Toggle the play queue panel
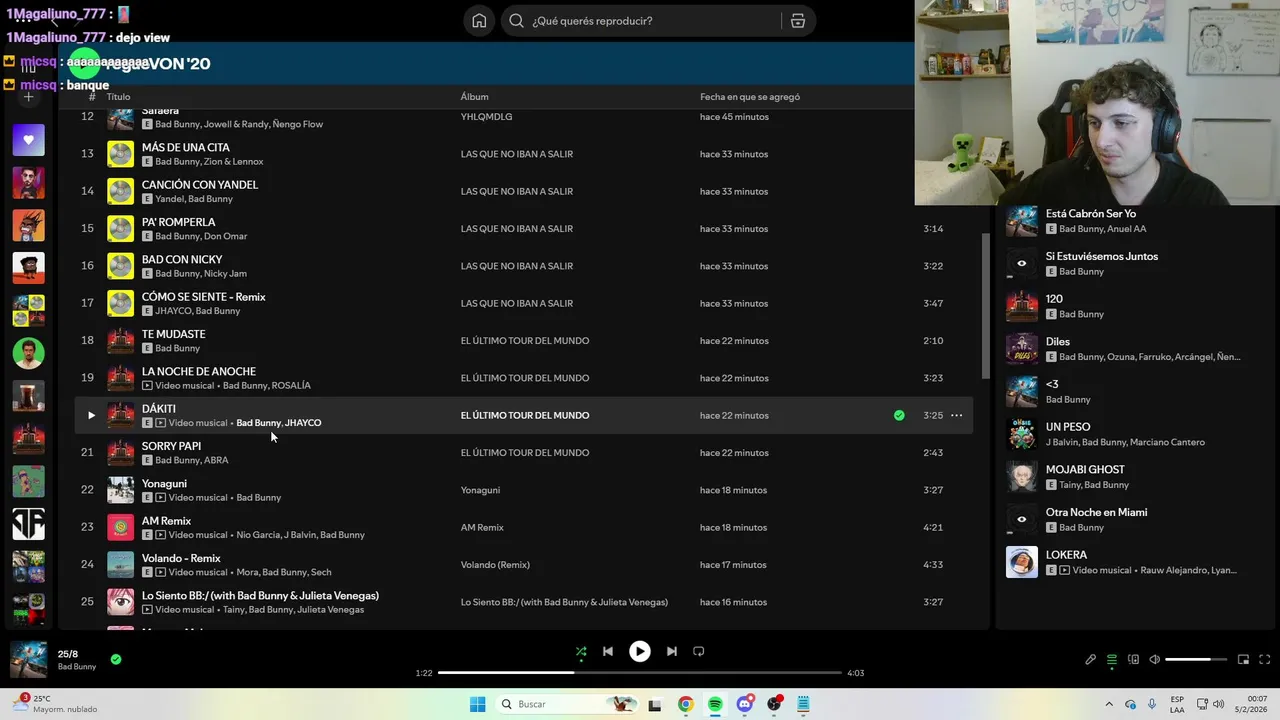Viewport: 1280px width, 720px height. (1112, 660)
